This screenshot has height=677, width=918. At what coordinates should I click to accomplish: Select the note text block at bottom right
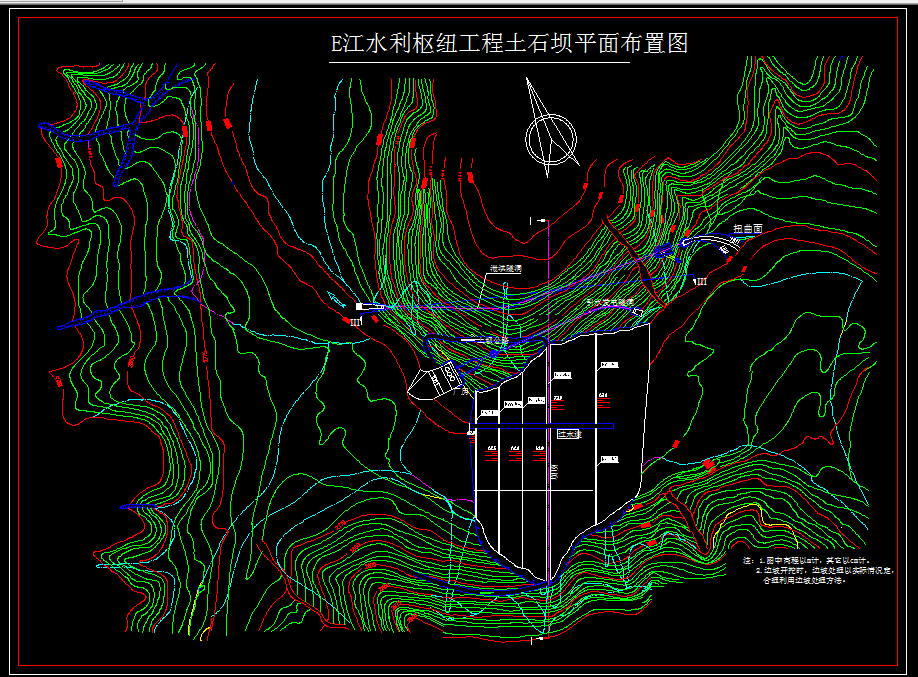(800, 570)
